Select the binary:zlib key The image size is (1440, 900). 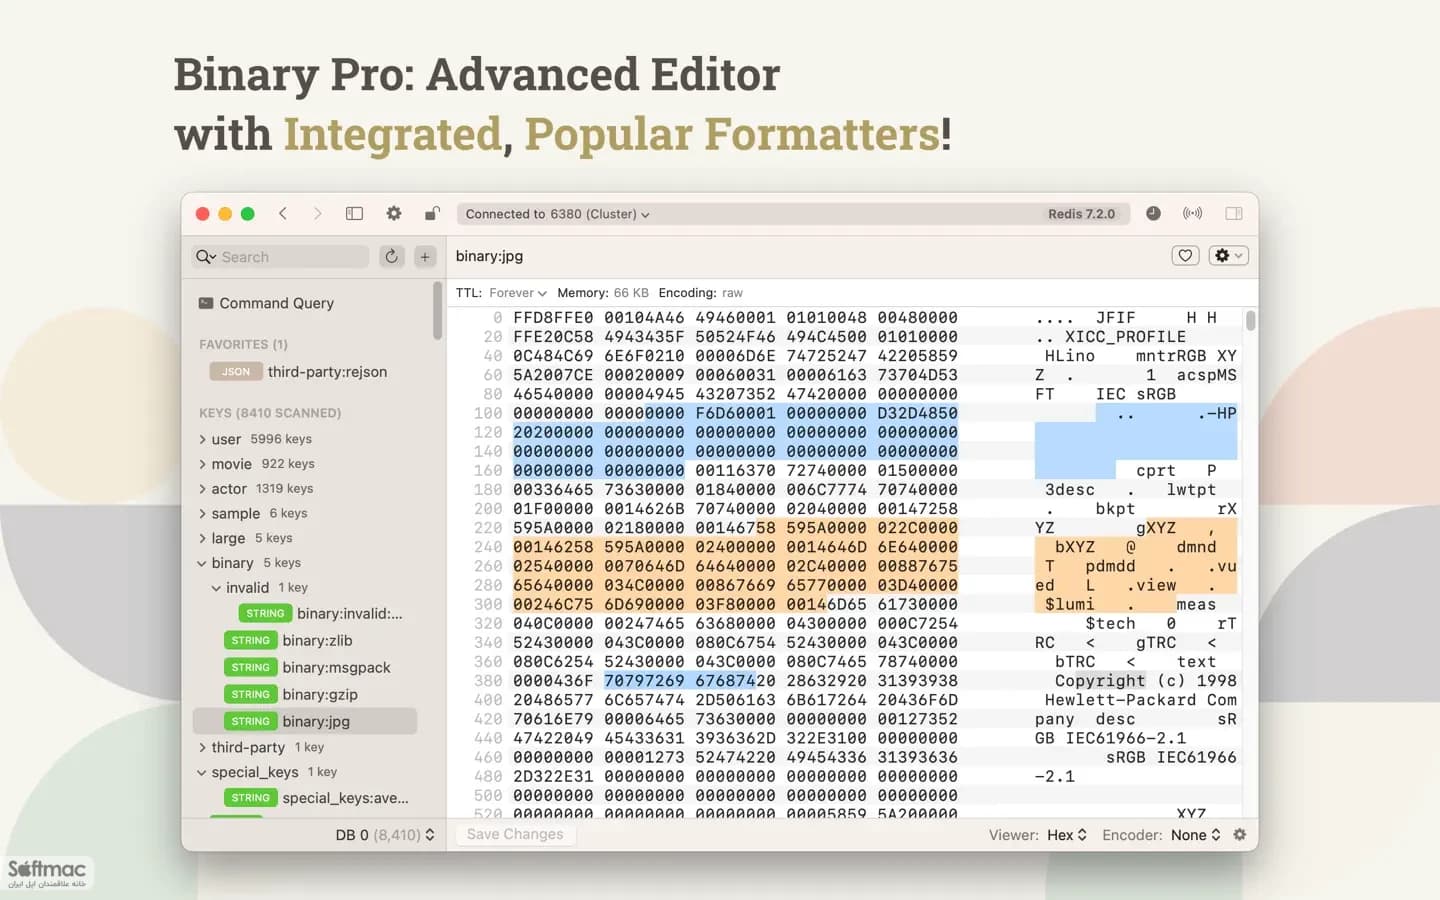[x=317, y=641]
